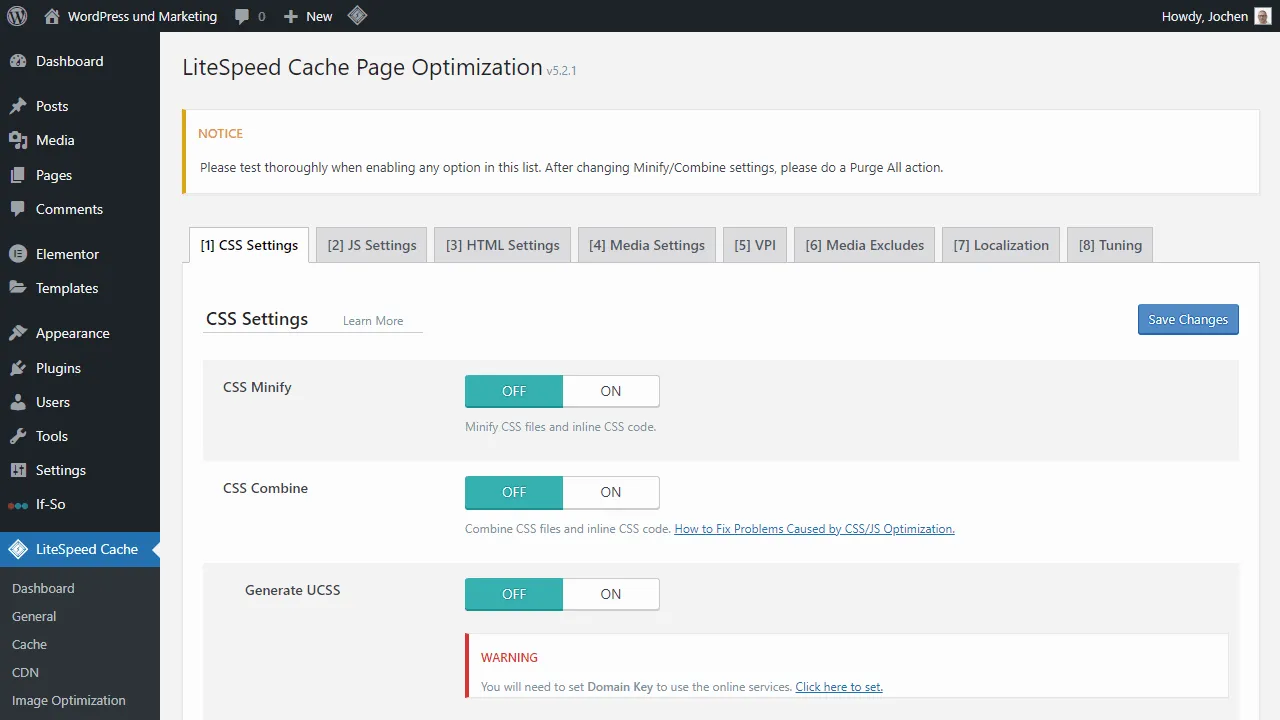Click the Posts pushpin icon

[18, 106]
